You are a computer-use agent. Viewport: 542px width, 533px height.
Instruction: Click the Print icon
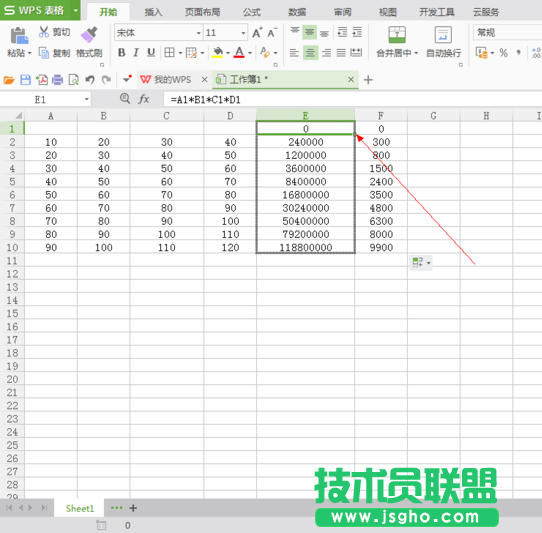tap(57, 80)
